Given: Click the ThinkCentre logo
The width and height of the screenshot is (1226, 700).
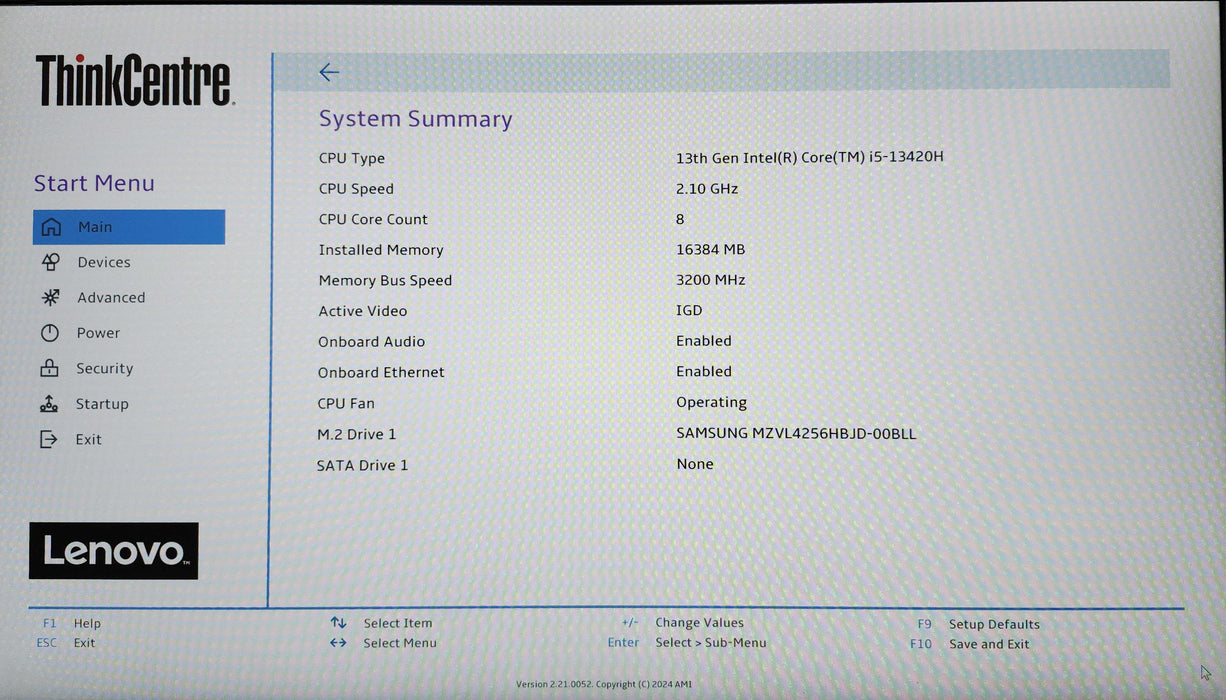Looking at the screenshot, I should click(x=135, y=80).
